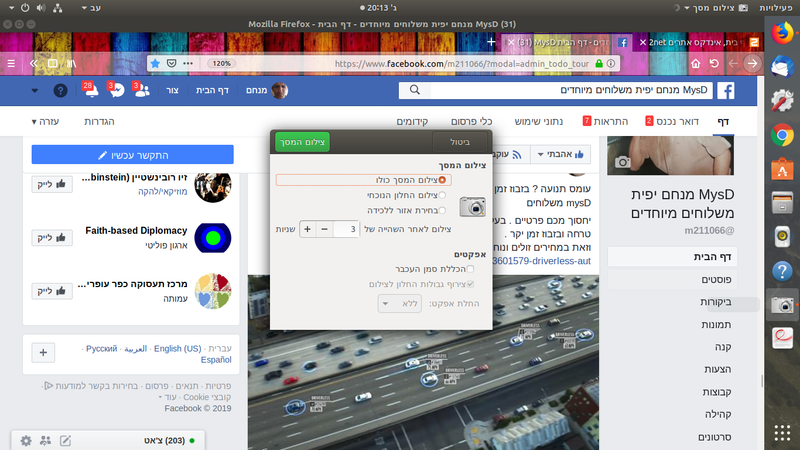Compose a new message in the chat bar
The height and width of the screenshot is (450, 800).
(65, 440)
